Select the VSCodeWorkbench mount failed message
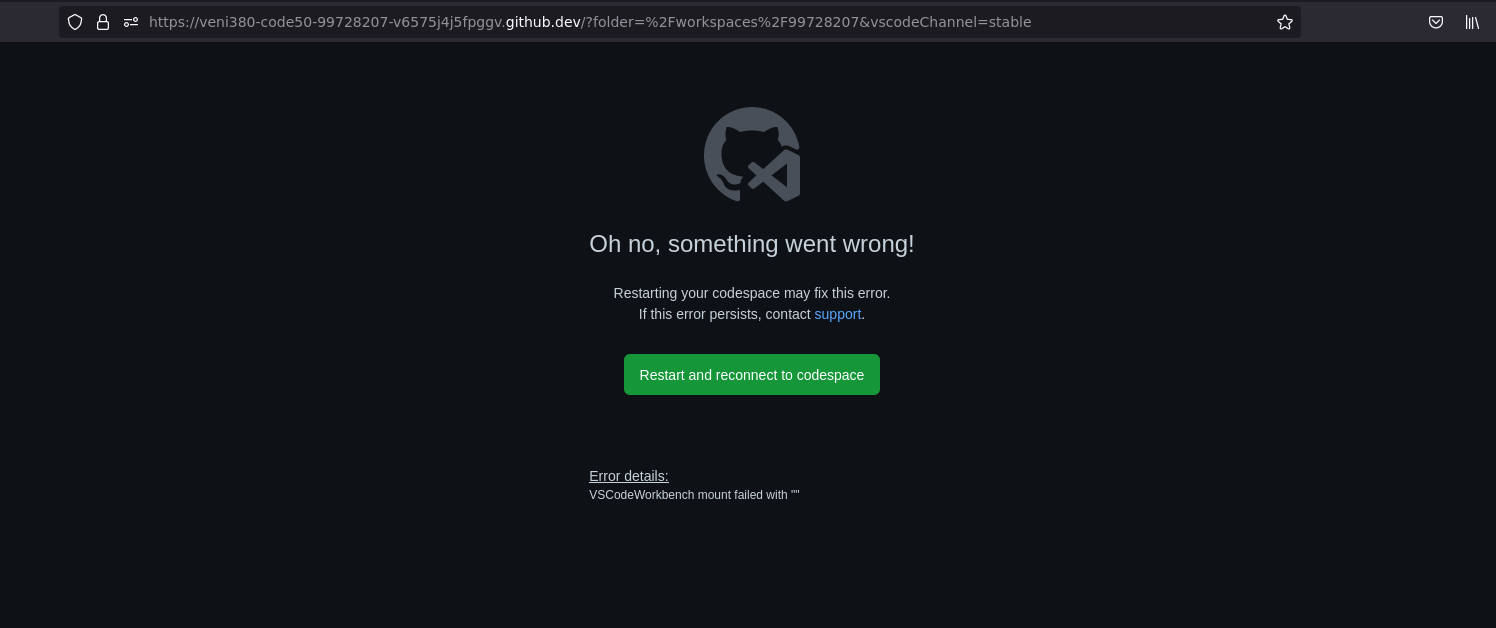Image resolution: width=1496 pixels, height=628 pixels. click(694, 495)
